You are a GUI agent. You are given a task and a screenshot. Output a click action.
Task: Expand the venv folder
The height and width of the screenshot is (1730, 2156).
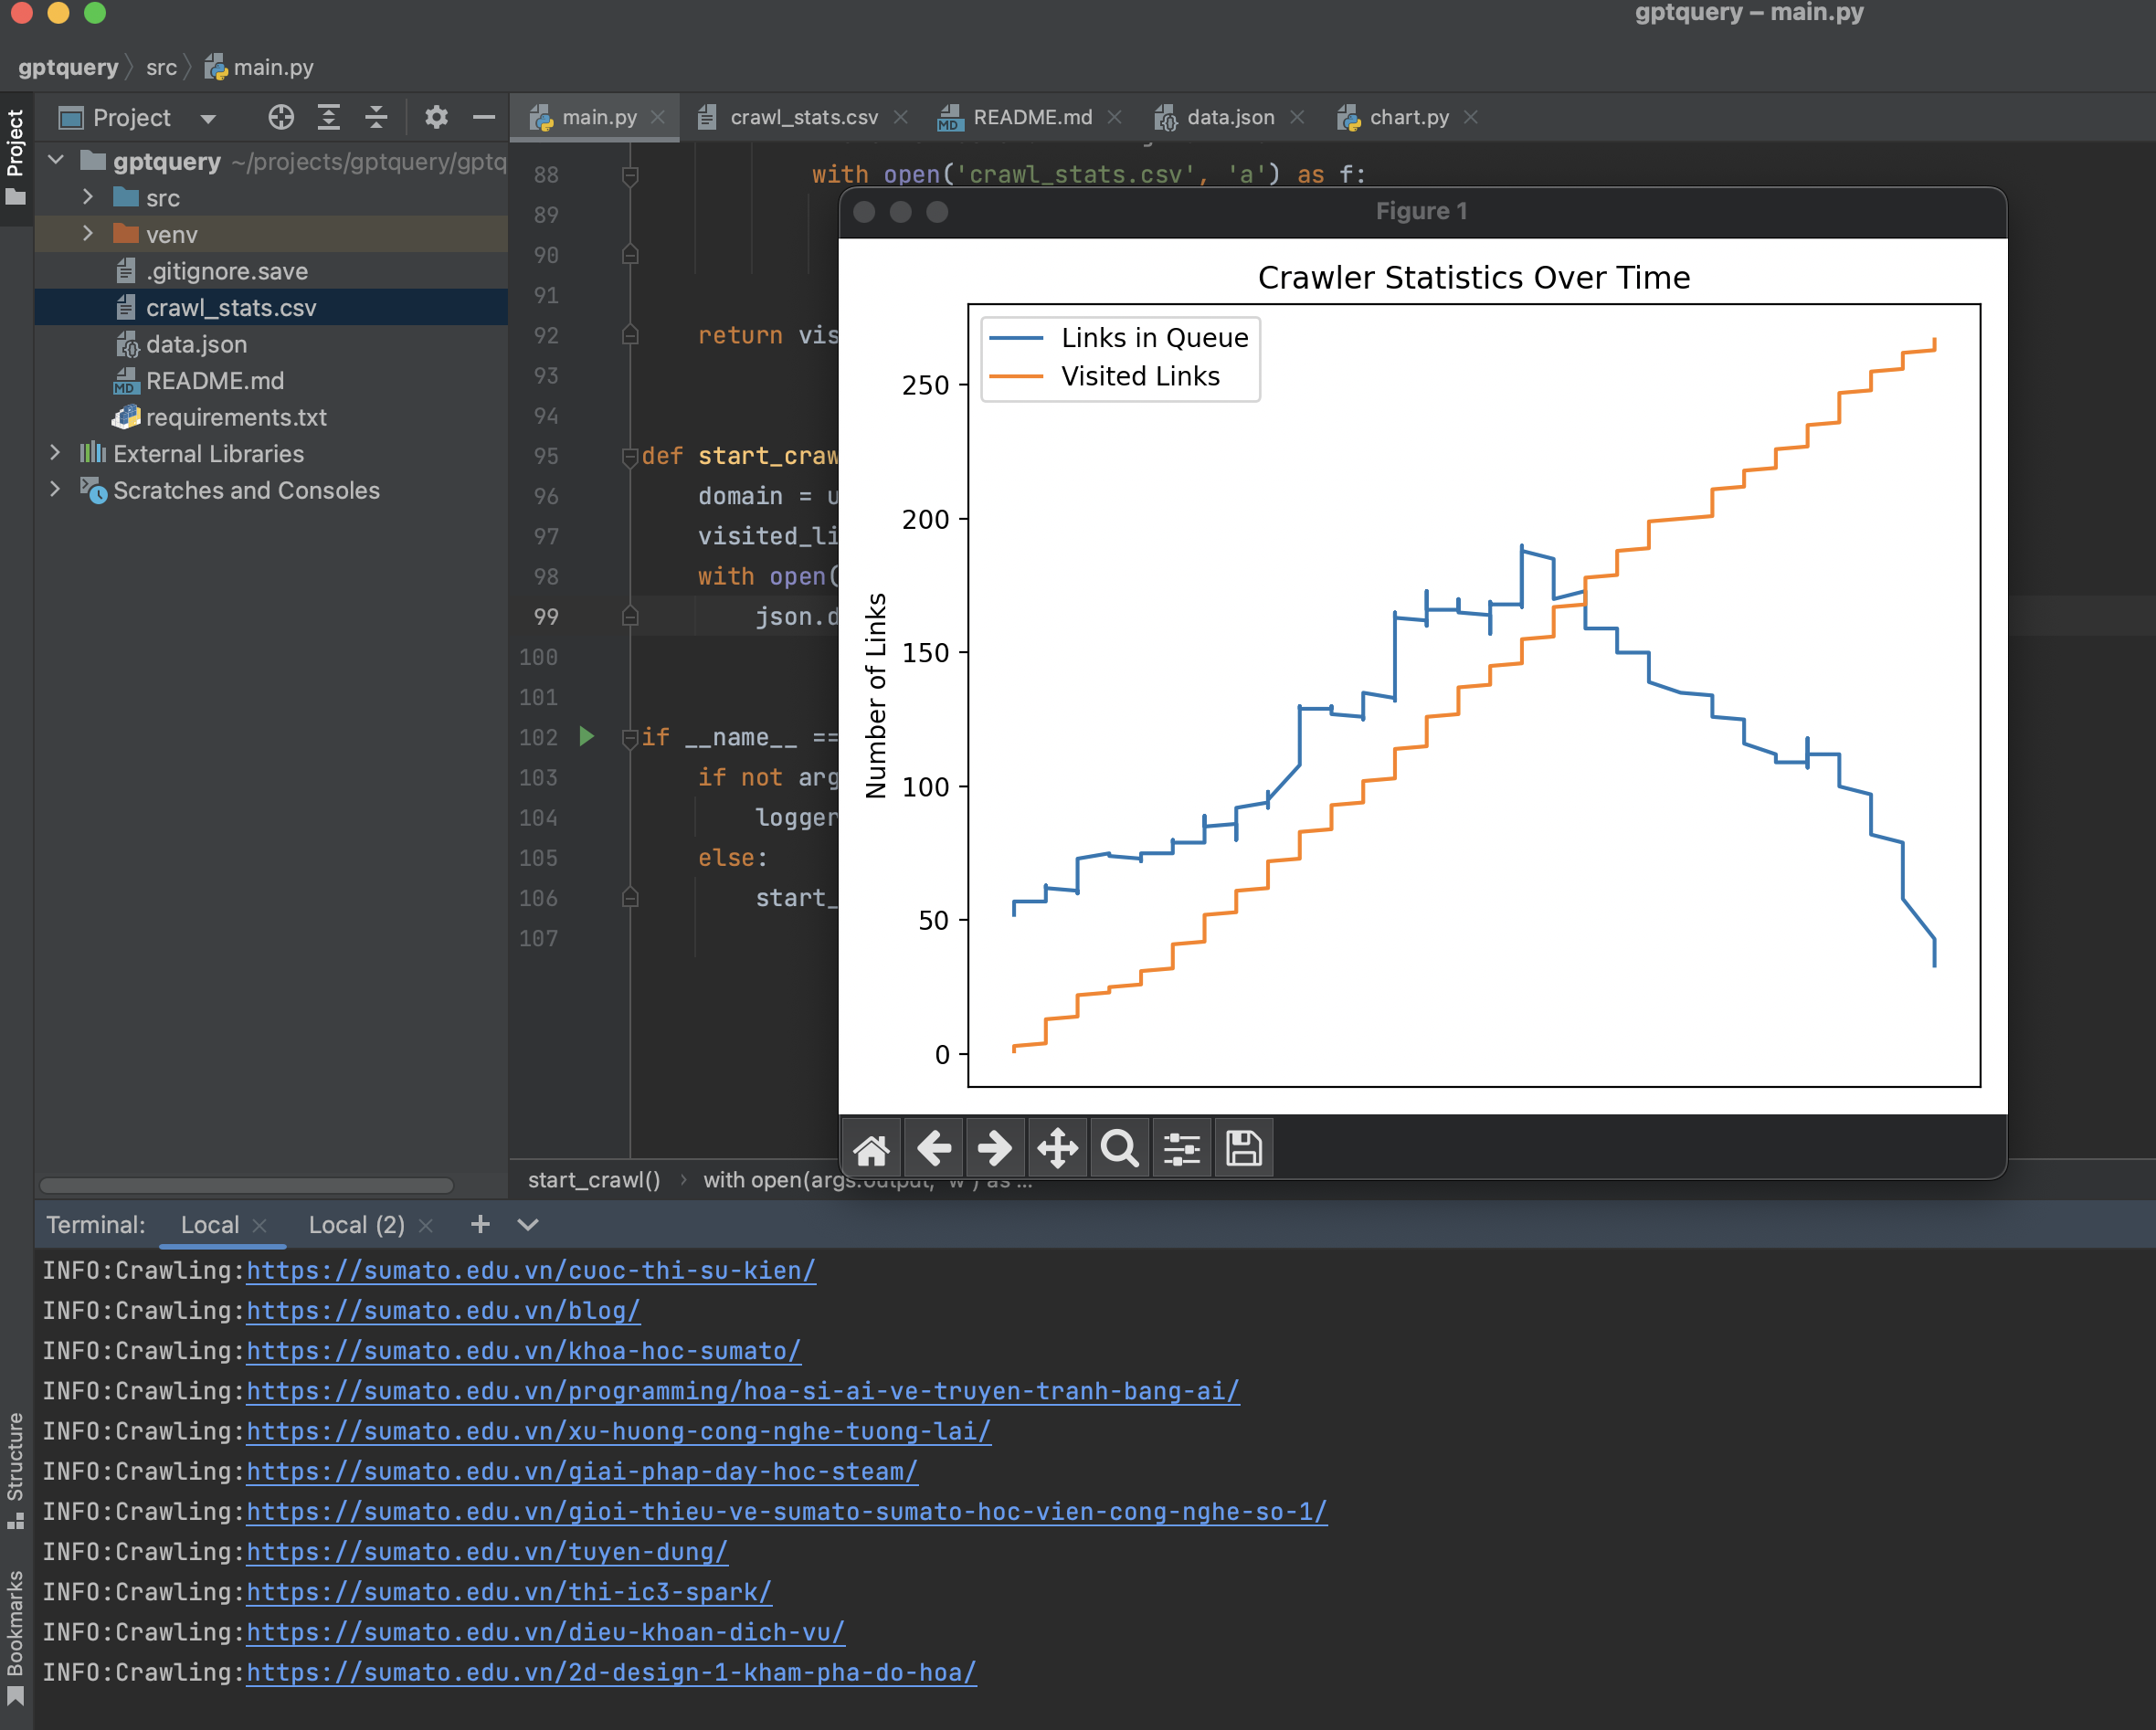pyautogui.click(x=88, y=234)
